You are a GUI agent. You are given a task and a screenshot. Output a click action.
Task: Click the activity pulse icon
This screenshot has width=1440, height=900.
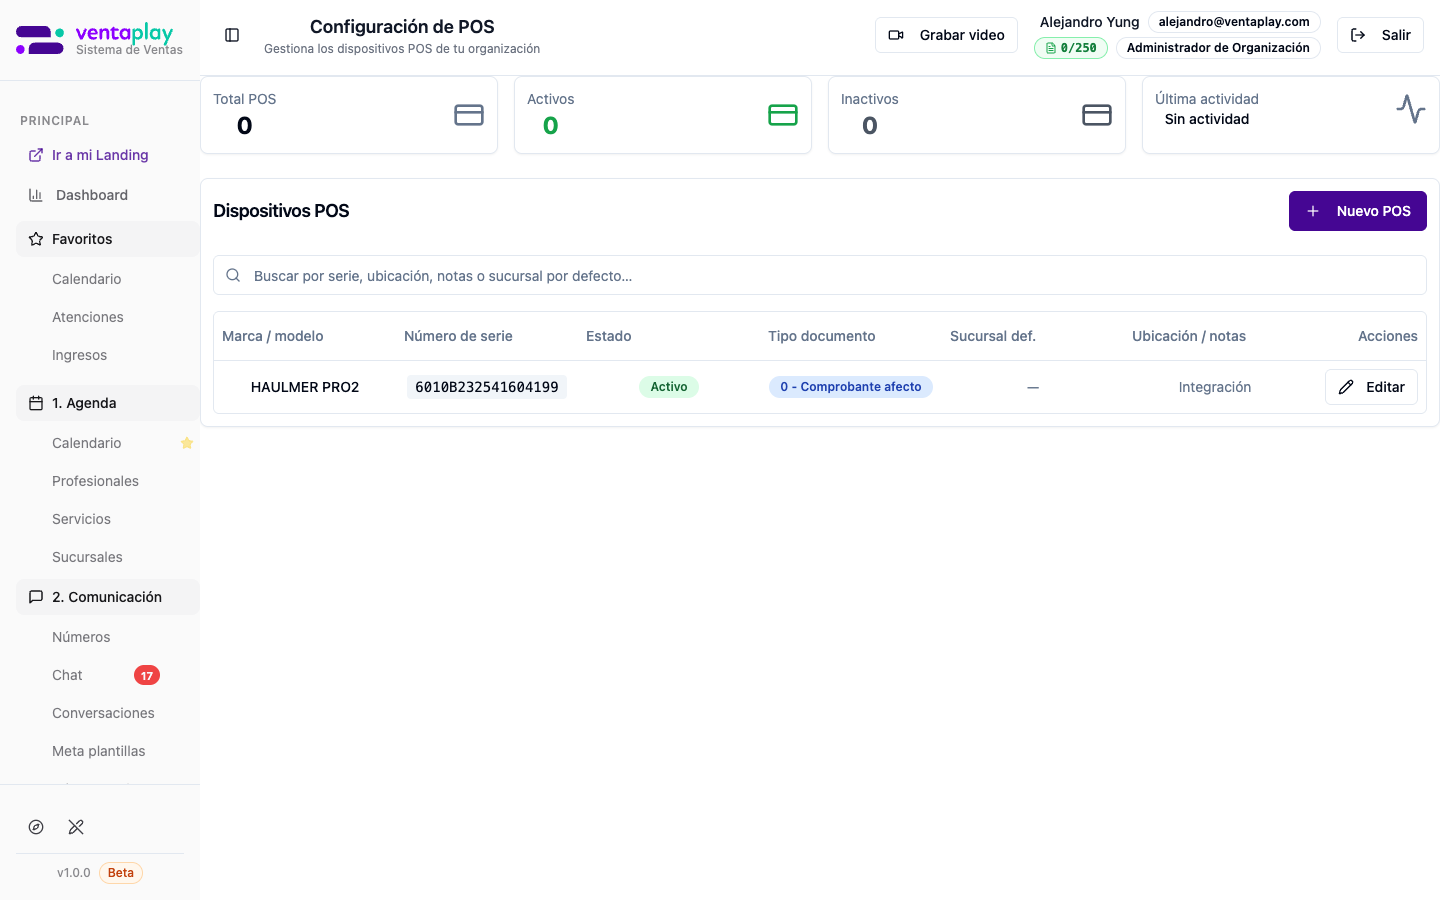(1410, 108)
